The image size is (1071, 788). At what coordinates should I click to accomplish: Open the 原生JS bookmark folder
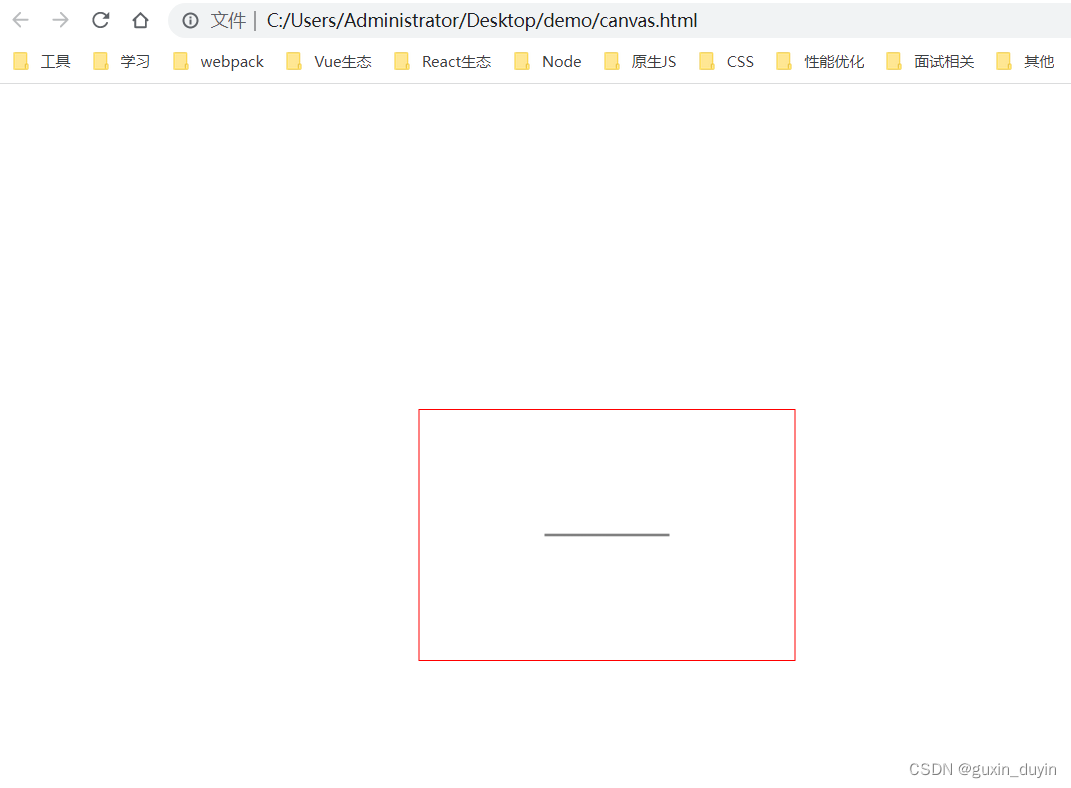(641, 61)
